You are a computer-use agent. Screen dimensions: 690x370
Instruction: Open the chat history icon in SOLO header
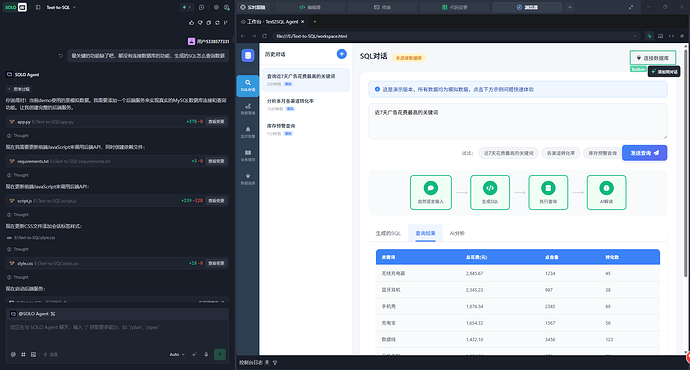[x=202, y=7]
